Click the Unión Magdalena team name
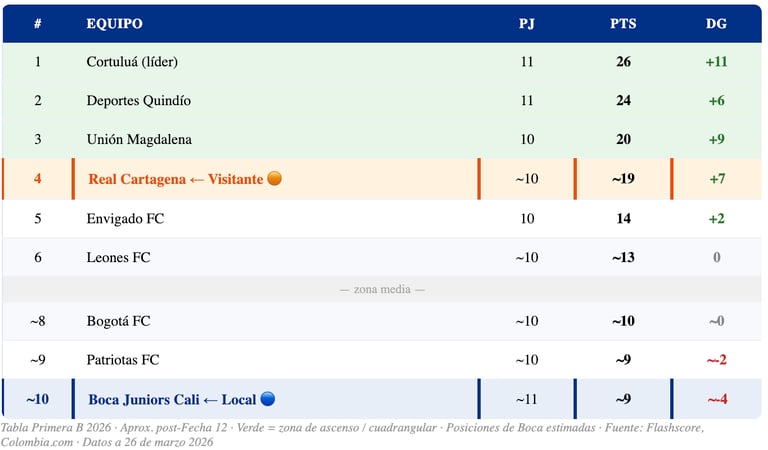 point(139,139)
